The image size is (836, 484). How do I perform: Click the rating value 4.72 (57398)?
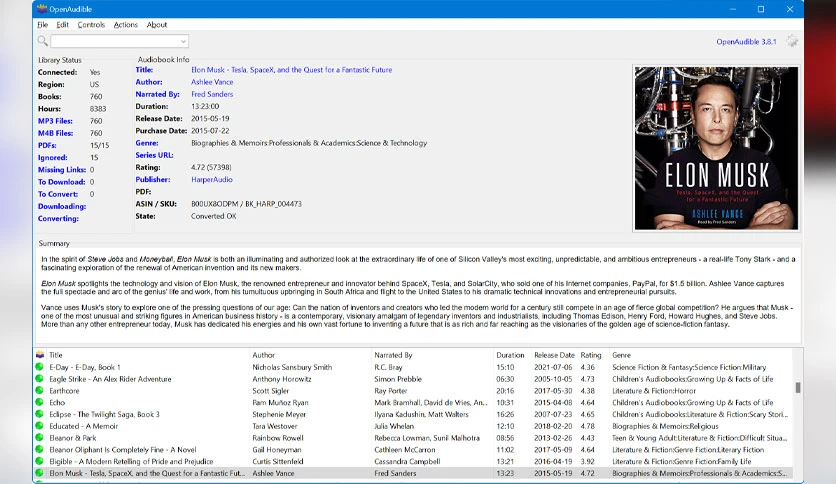211,167
